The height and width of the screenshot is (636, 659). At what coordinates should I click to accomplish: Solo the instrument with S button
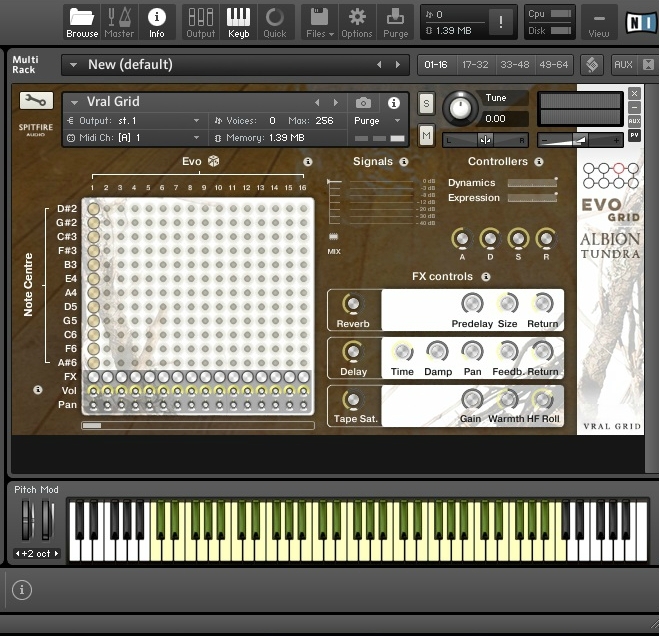427,104
